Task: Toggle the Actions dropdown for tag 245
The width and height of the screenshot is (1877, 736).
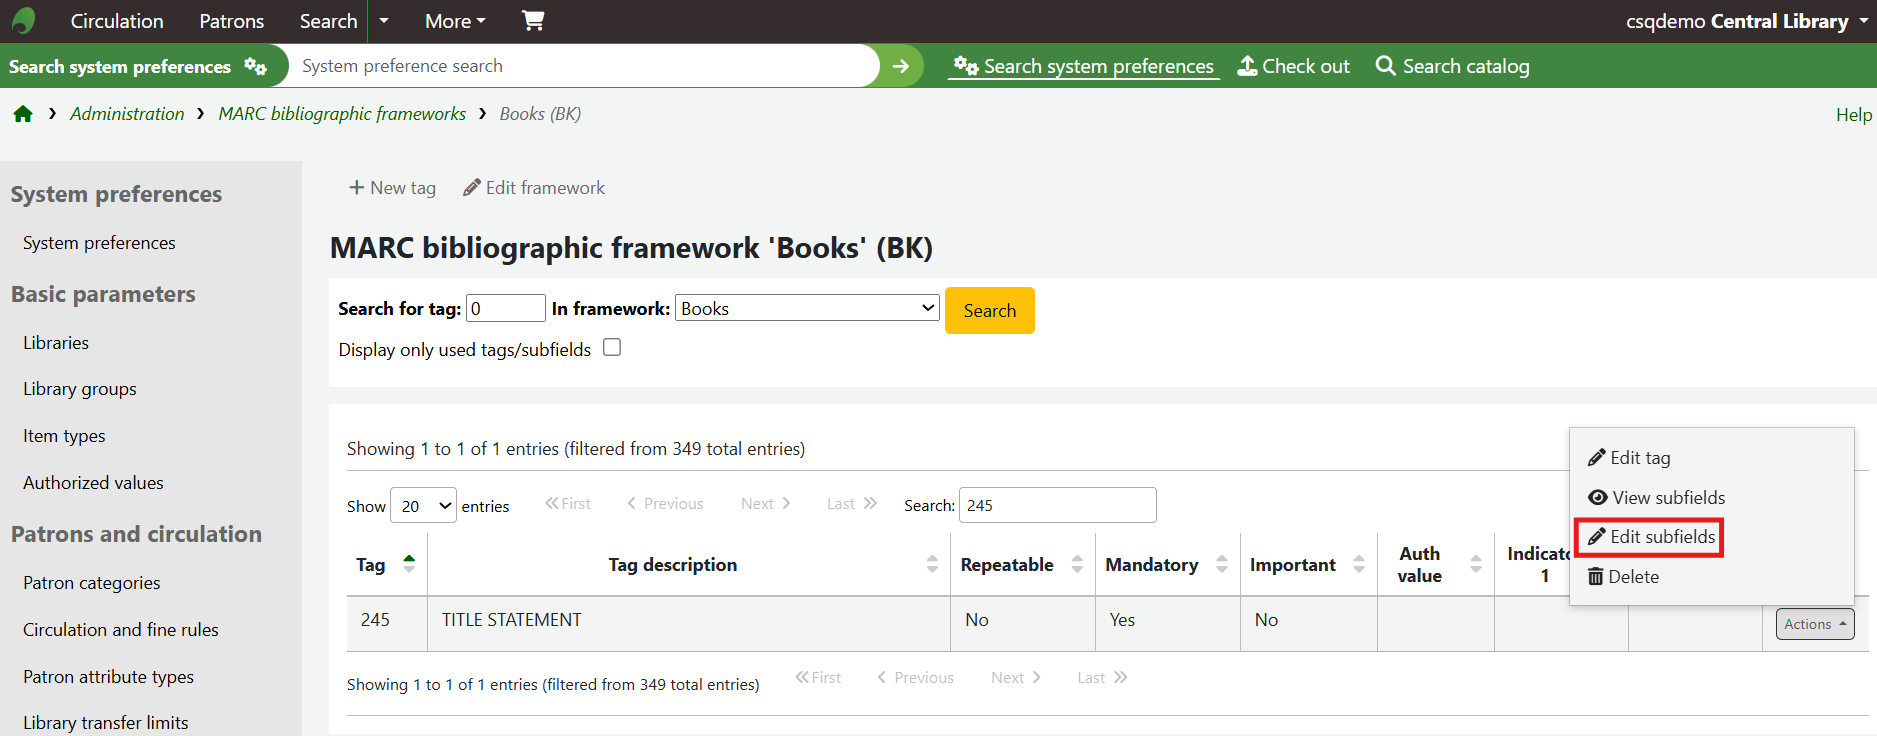Action: 1814,624
